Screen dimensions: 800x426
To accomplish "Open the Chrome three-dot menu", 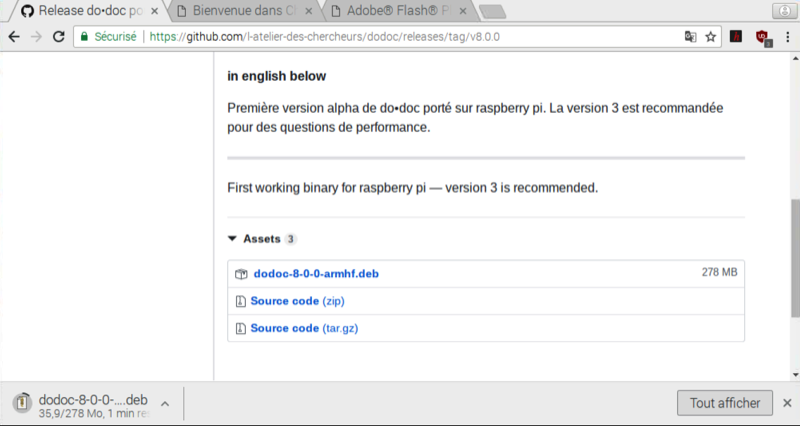I will (x=787, y=36).
